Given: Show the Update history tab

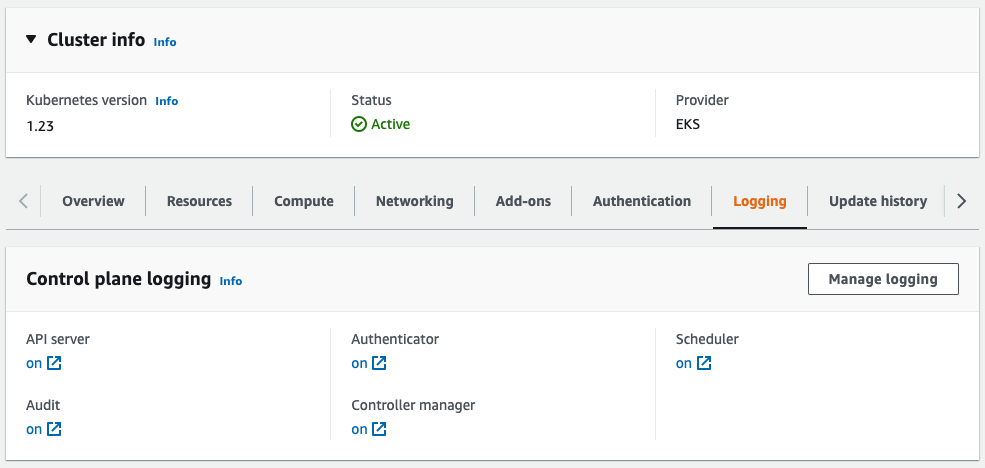Looking at the screenshot, I should 877,201.
